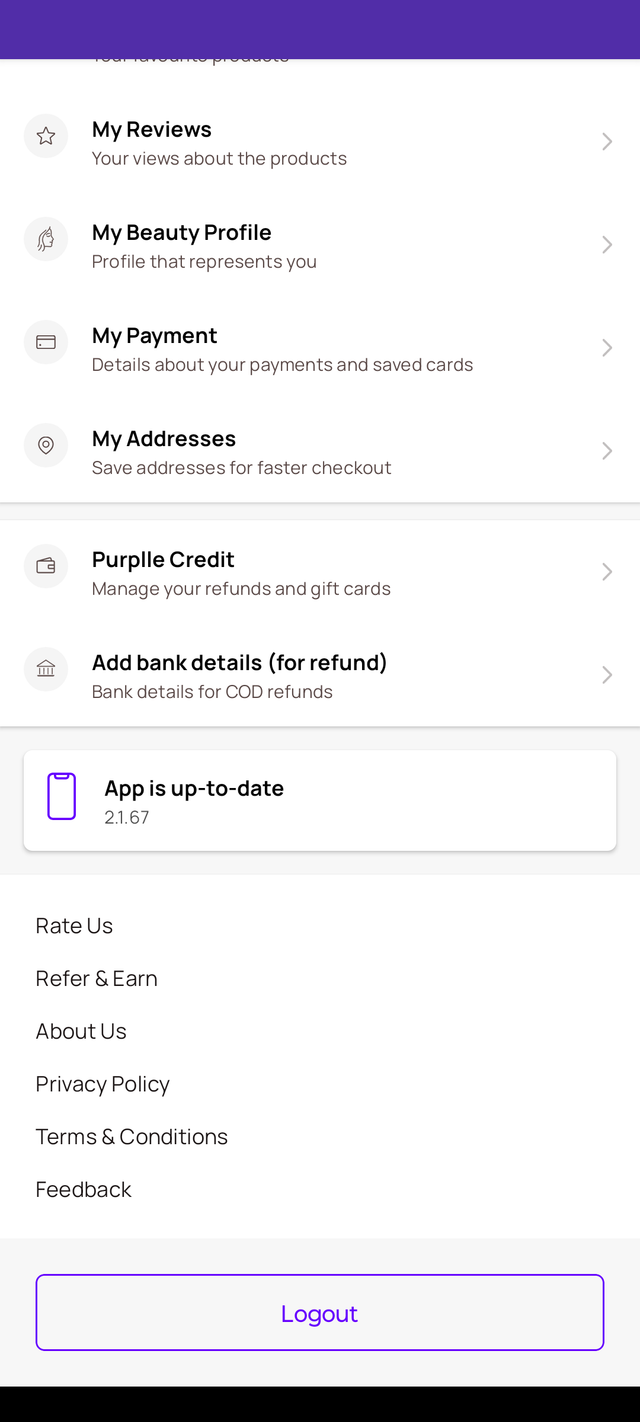
Task: Tap the face icon for My Beauty Profile
Action: [46, 239]
